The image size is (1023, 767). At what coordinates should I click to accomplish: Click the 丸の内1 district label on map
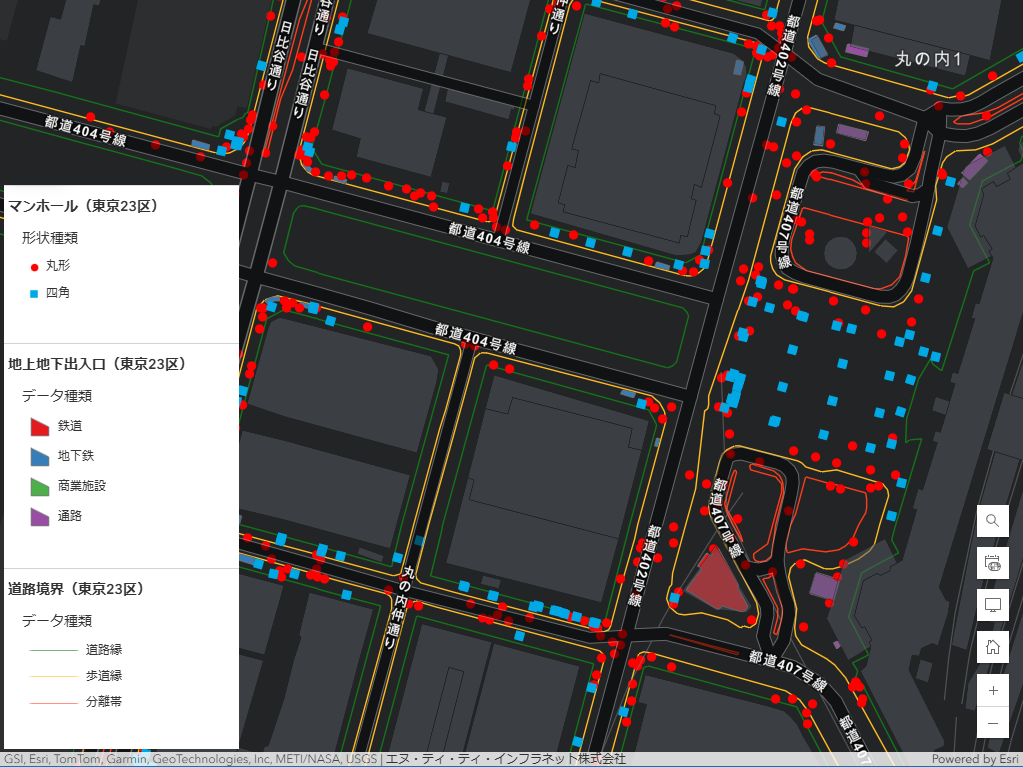click(x=928, y=59)
